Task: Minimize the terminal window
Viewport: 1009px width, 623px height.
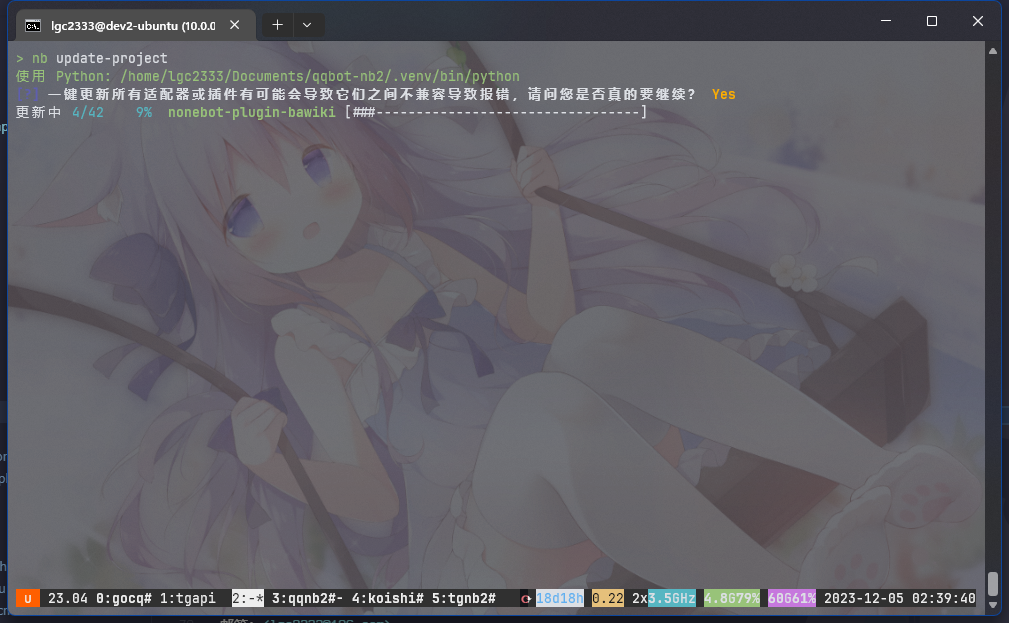Action: (x=886, y=21)
